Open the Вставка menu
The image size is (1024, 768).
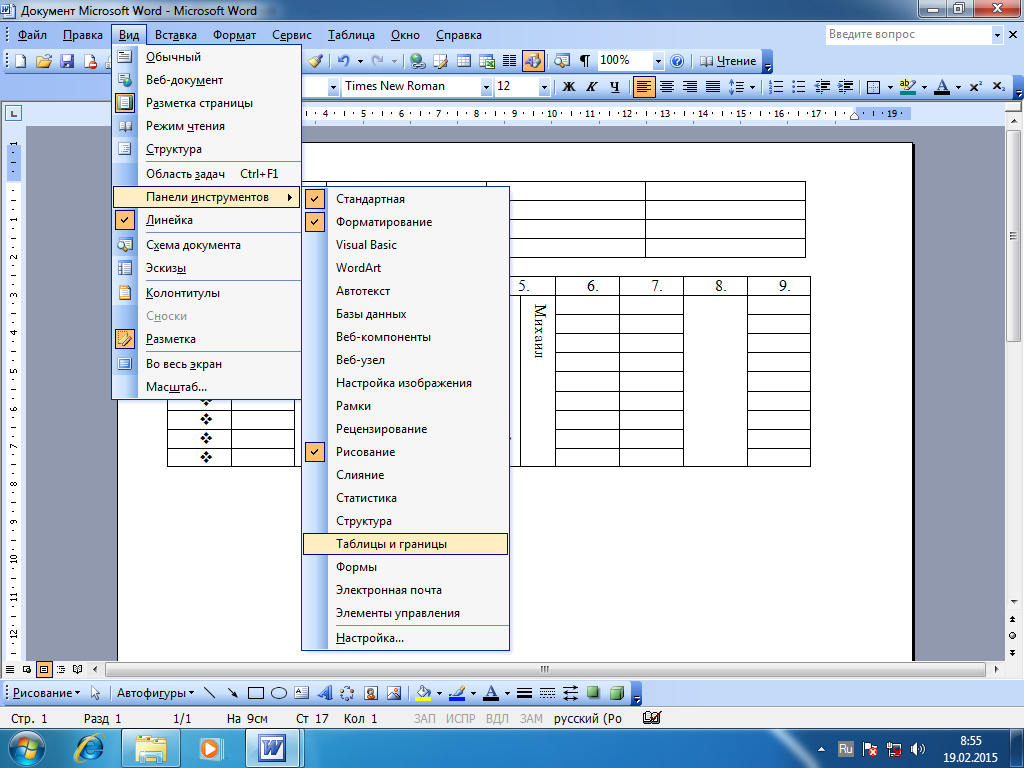176,35
